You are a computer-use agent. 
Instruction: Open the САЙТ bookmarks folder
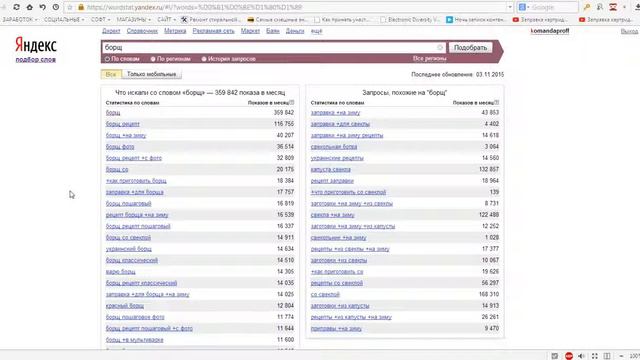coord(166,19)
